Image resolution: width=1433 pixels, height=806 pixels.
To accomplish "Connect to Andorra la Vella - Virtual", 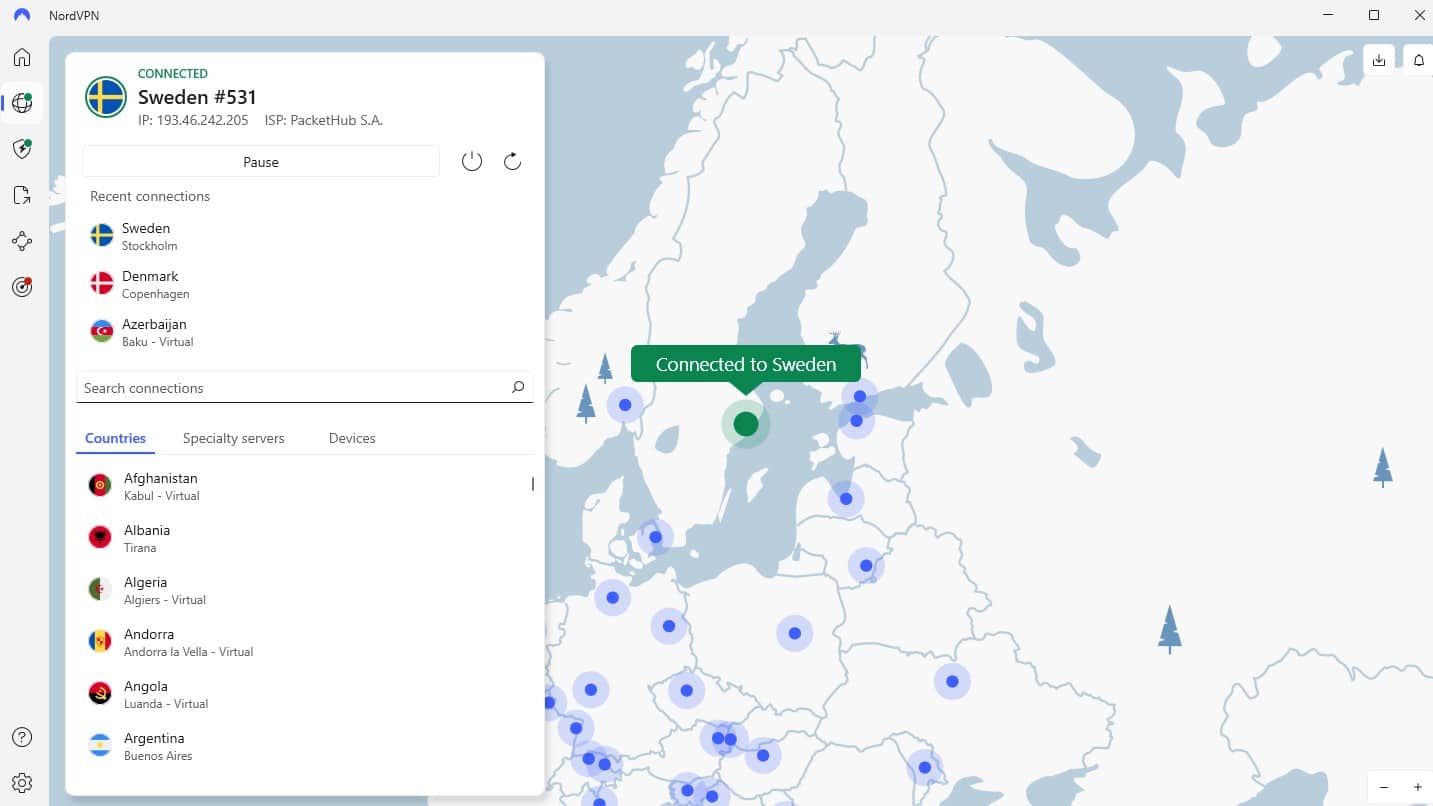I will tap(305, 642).
